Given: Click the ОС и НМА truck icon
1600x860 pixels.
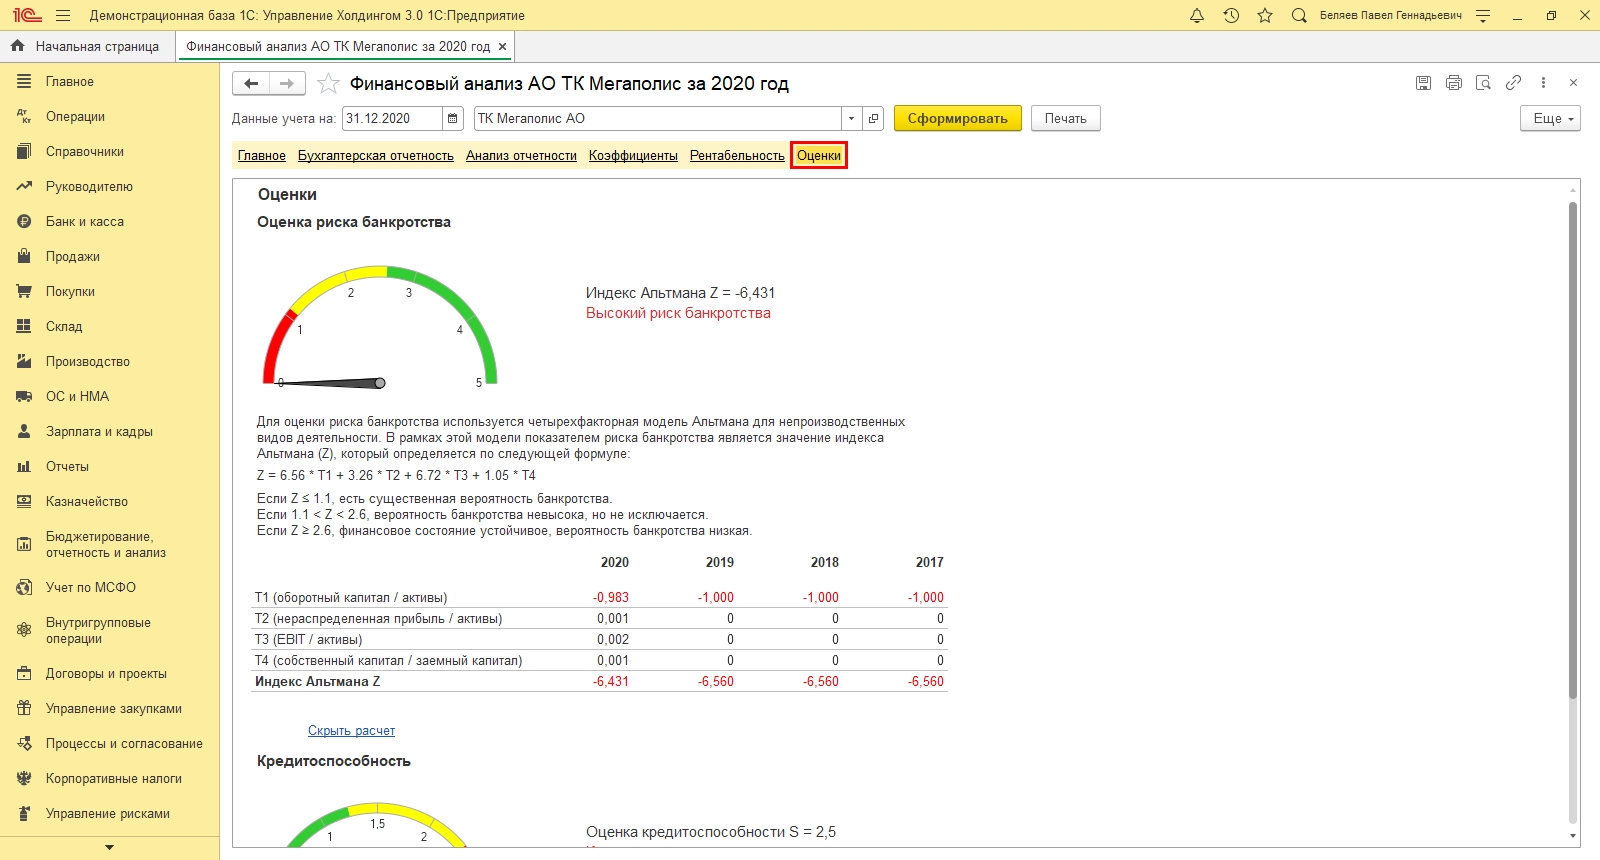Looking at the screenshot, I should click(x=24, y=397).
